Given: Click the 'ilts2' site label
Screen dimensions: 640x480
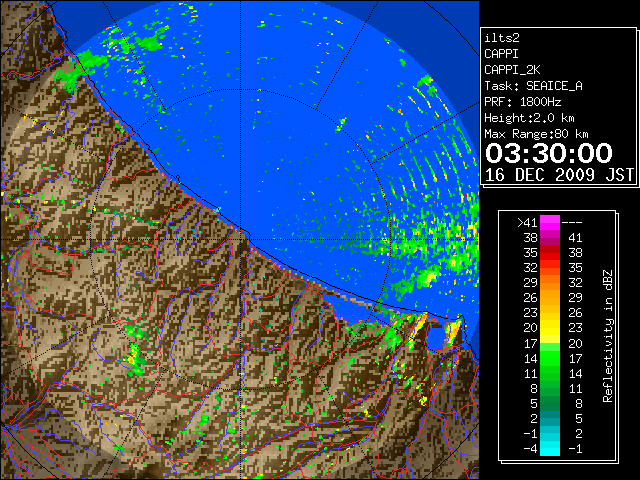Looking at the screenshot, I should pos(502,38).
